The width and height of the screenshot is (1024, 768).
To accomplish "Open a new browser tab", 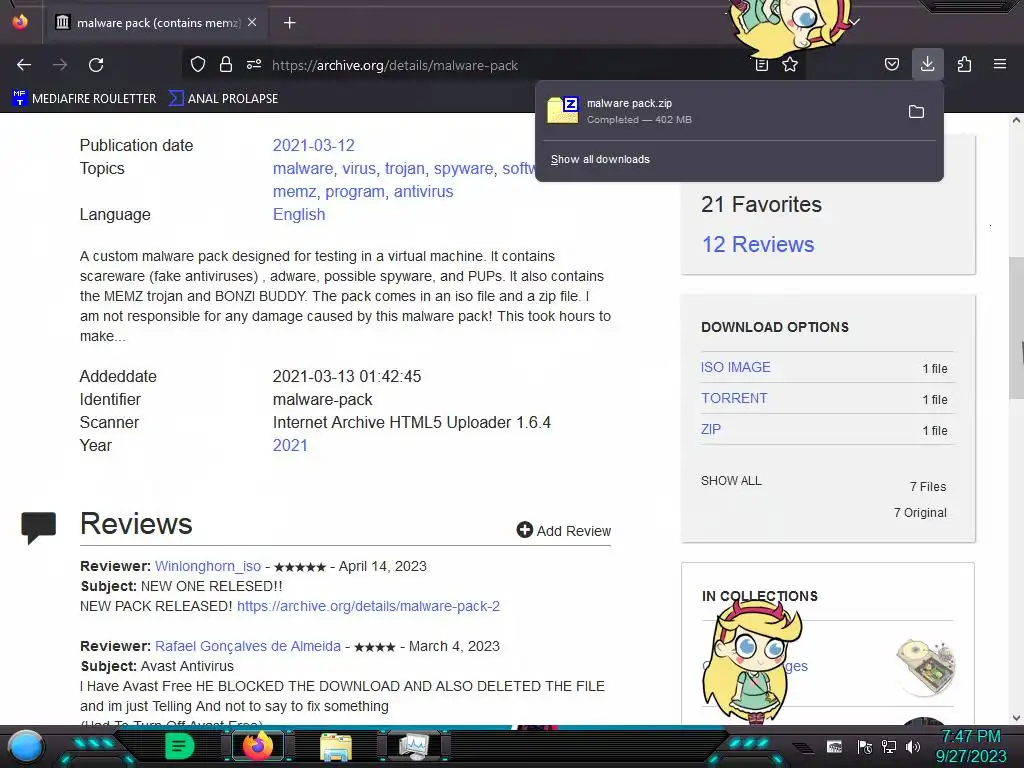I will pos(289,23).
